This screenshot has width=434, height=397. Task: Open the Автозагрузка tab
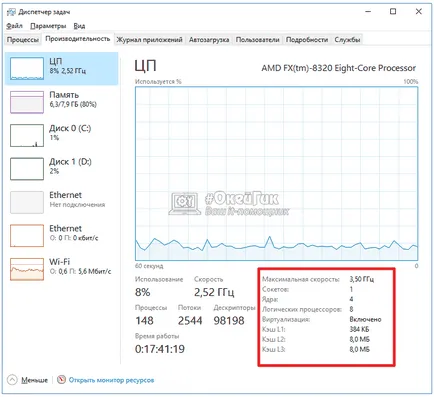pyautogui.click(x=209, y=40)
